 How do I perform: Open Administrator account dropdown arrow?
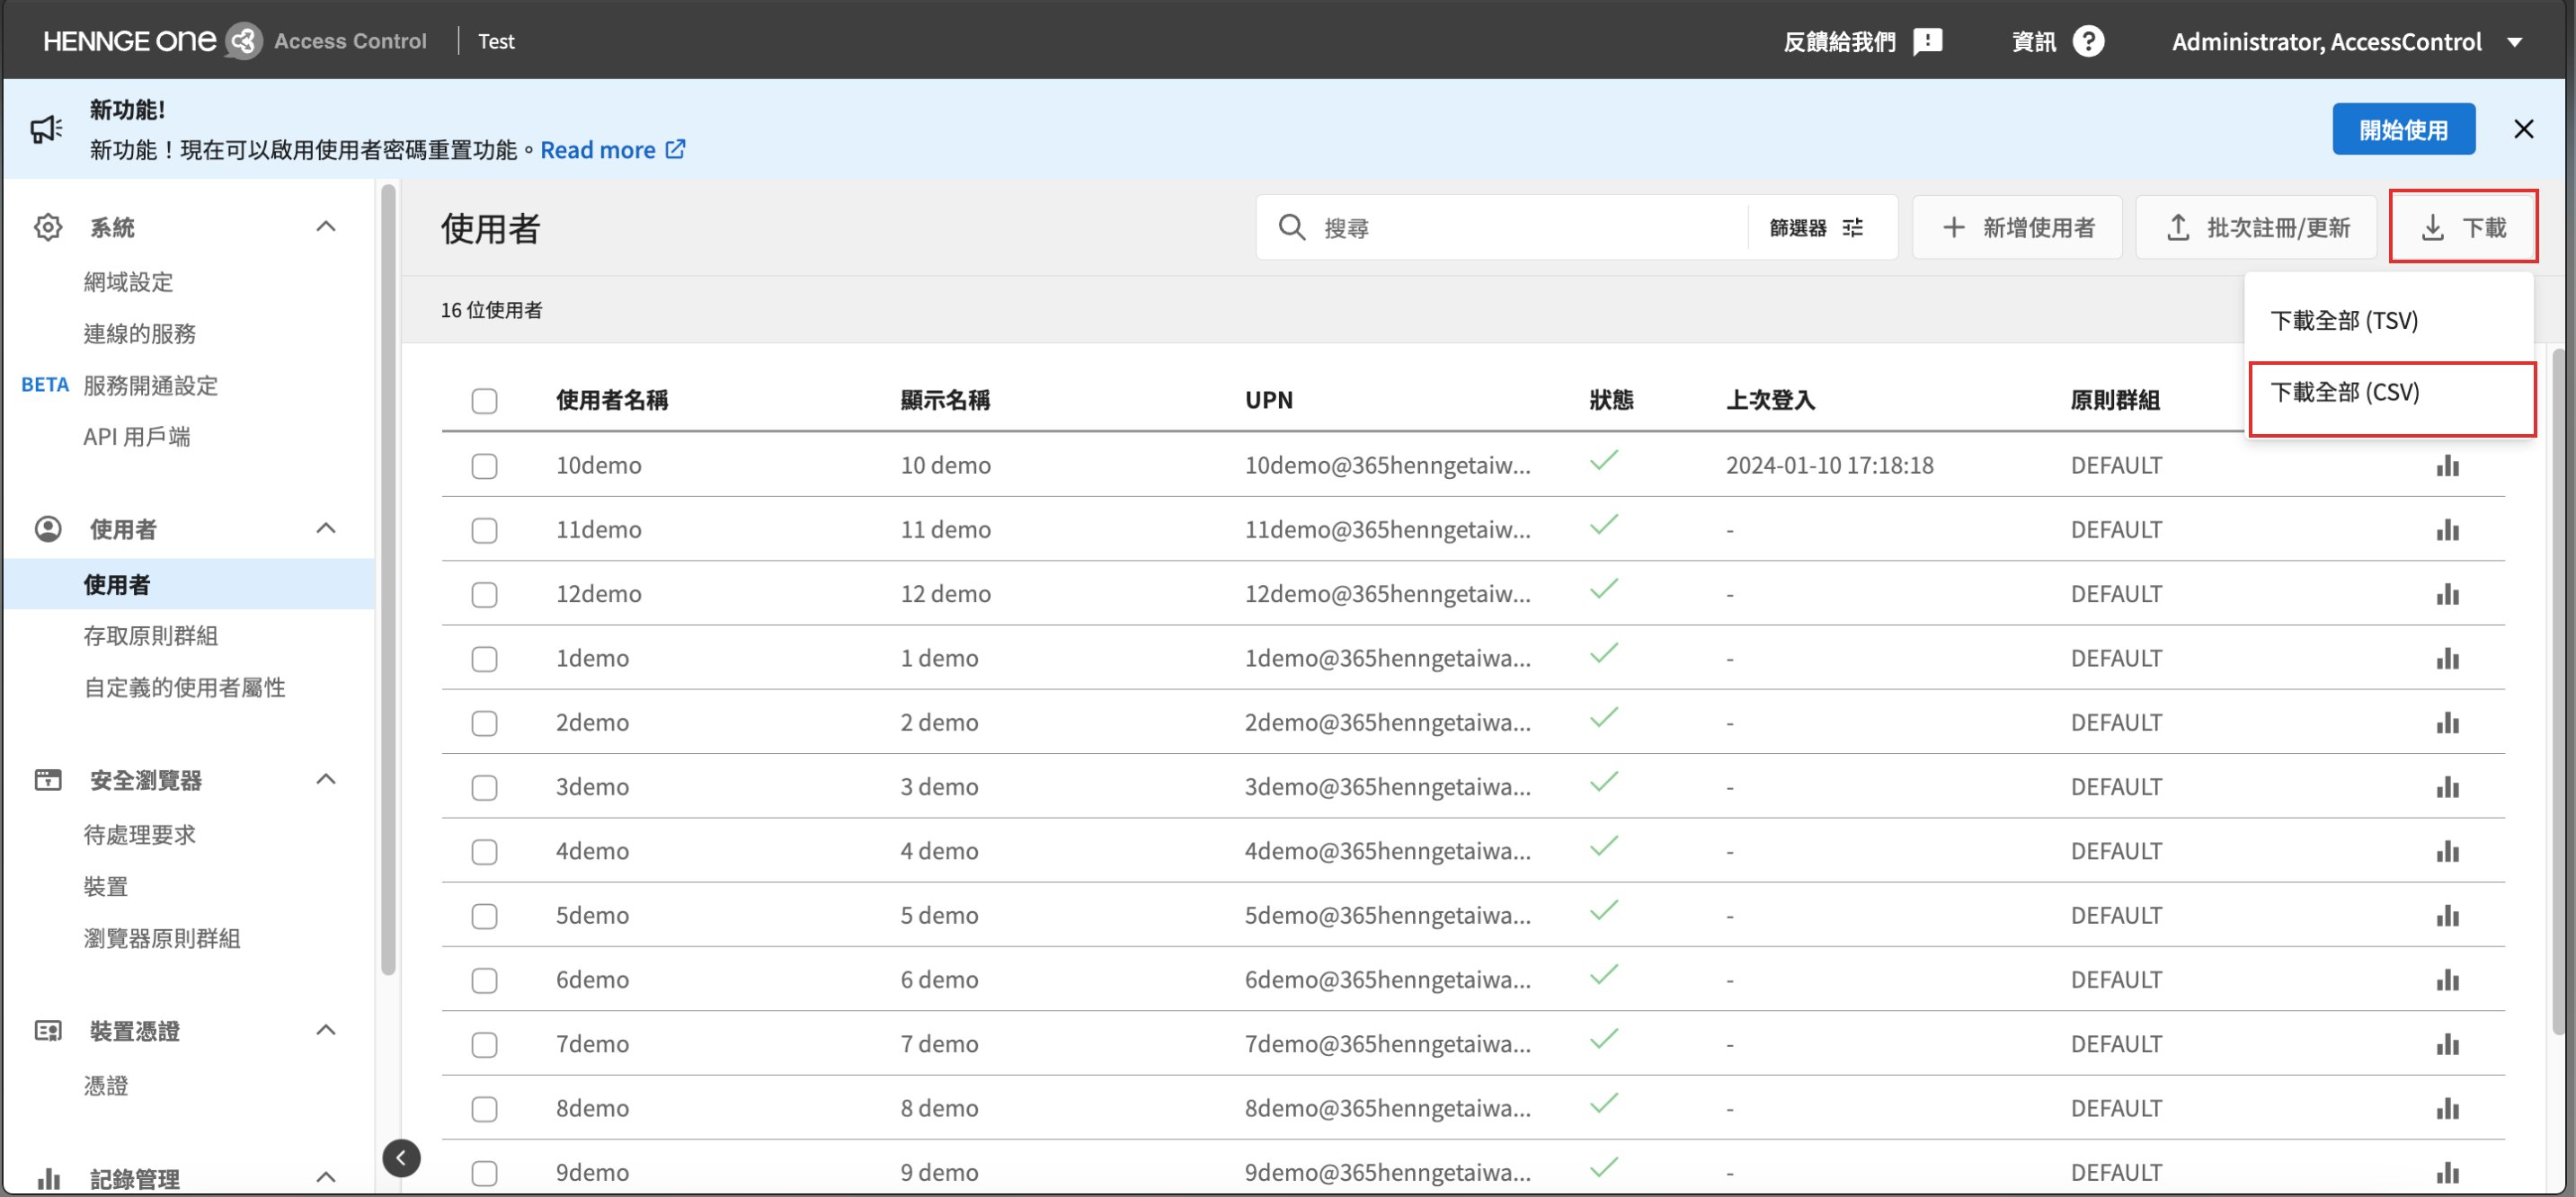pos(2514,42)
